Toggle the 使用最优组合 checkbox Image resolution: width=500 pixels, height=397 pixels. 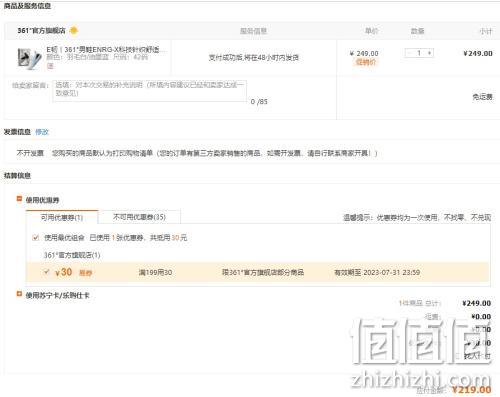(35, 238)
